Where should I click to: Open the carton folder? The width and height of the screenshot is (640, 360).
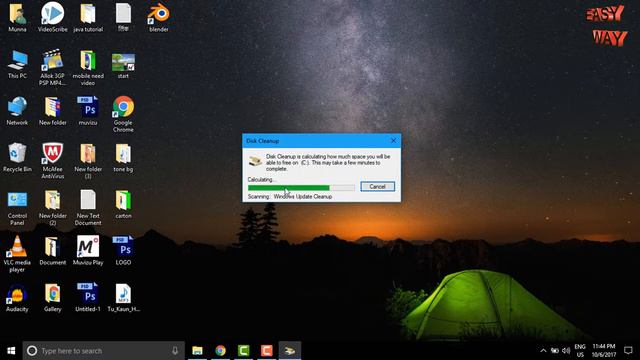click(123, 204)
